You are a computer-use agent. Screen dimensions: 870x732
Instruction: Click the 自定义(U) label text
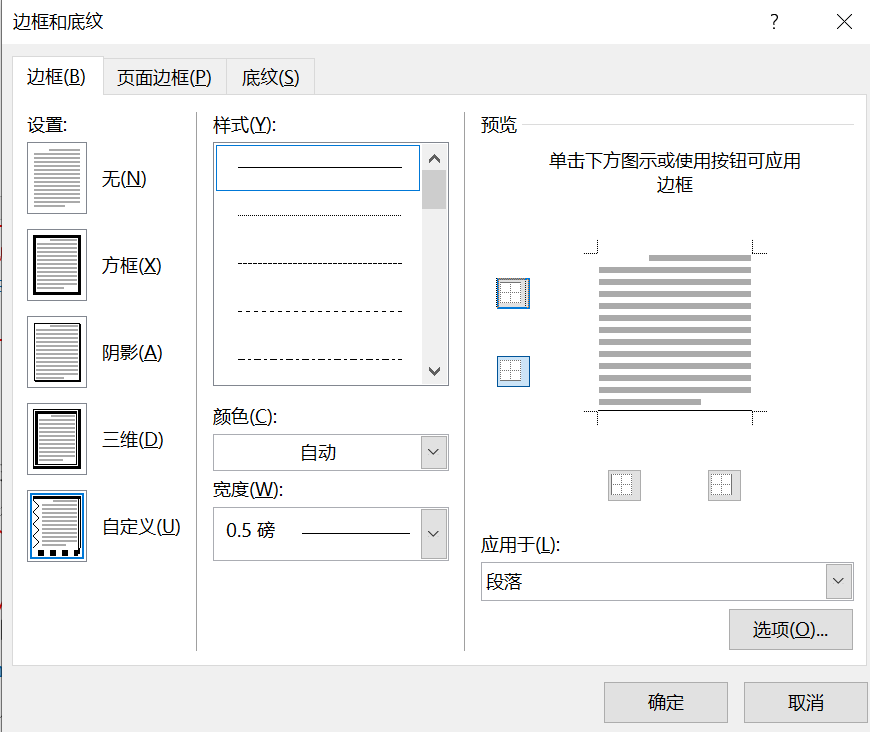pos(141,527)
